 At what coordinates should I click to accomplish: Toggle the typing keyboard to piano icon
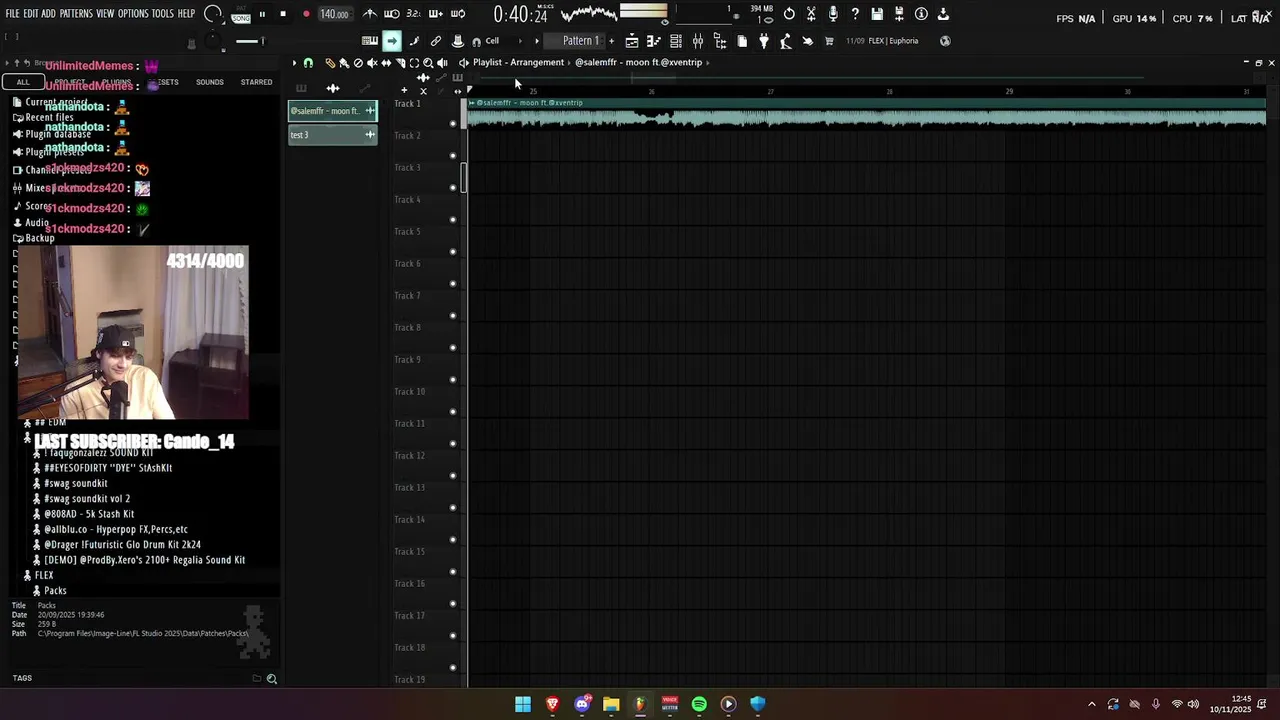tap(370, 41)
